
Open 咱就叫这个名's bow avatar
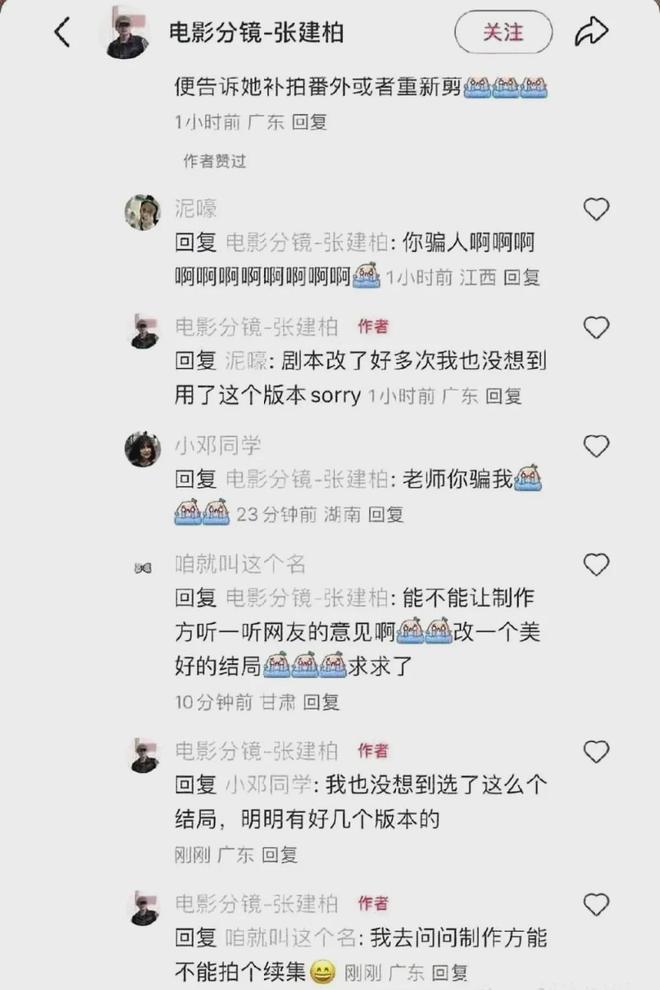tap(143, 568)
